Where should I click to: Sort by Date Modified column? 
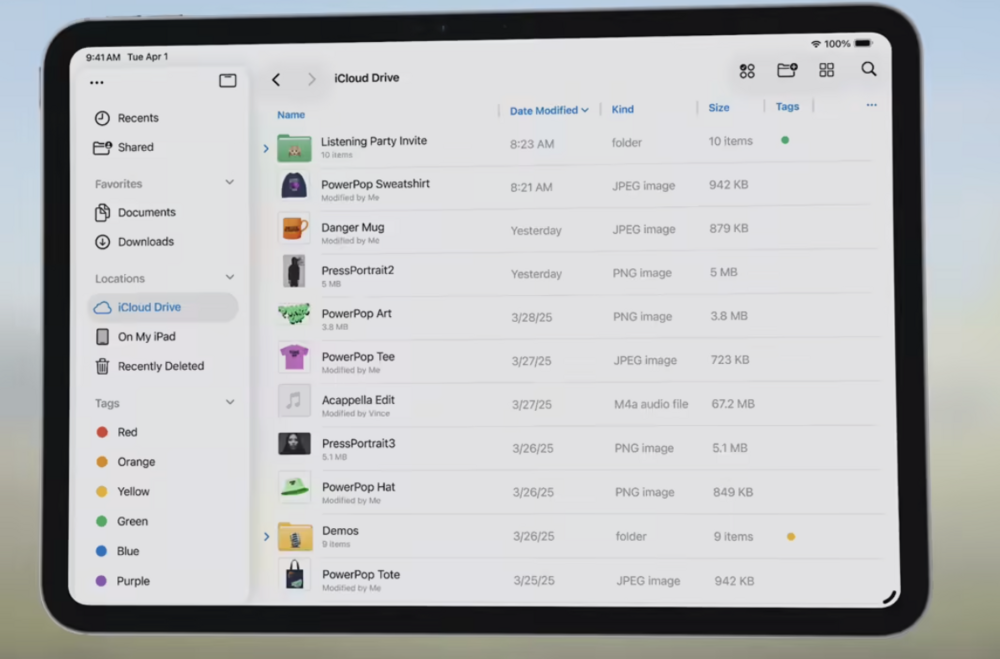click(x=548, y=110)
